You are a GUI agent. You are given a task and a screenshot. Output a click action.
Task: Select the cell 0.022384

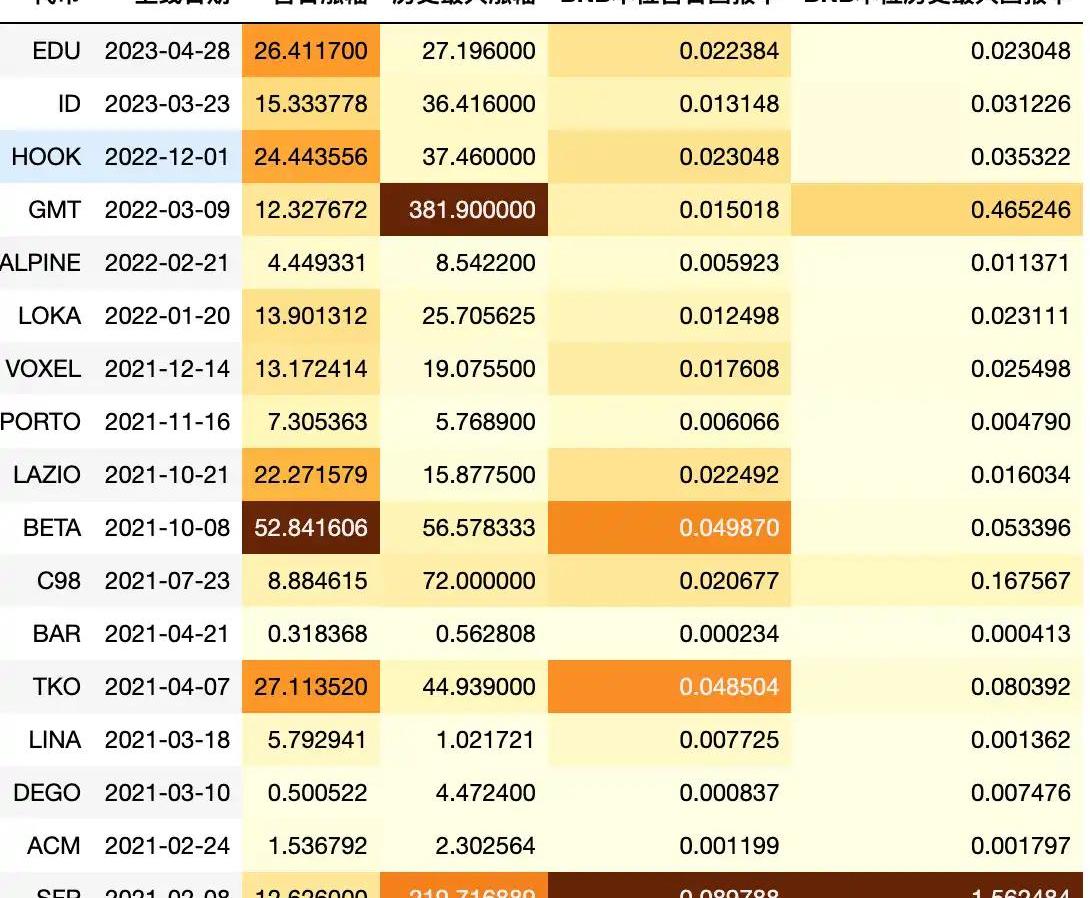pos(729,51)
